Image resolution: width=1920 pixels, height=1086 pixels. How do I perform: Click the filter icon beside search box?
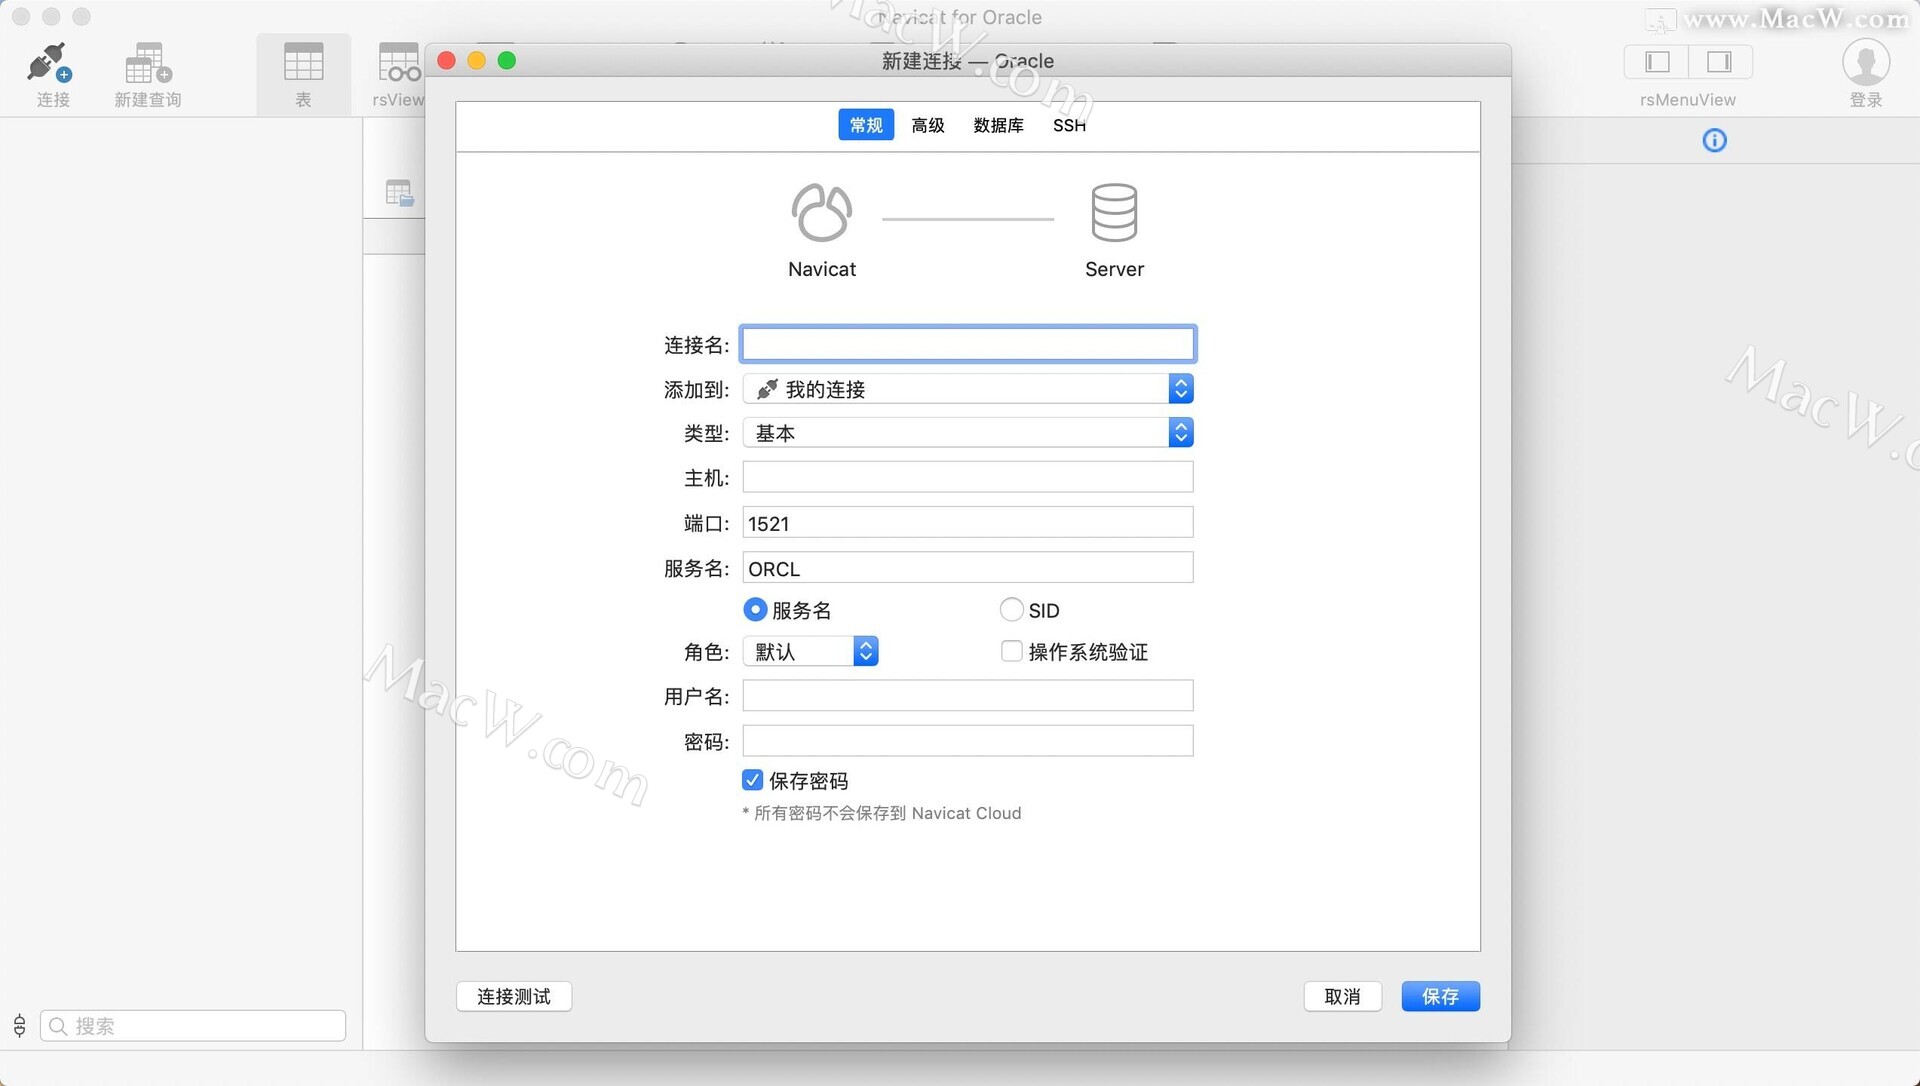[19, 1025]
